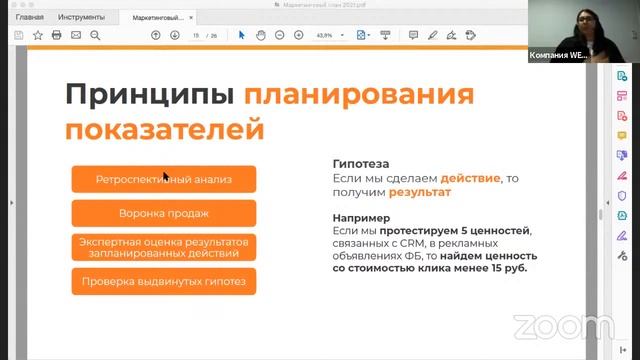The width and height of the screenshot is (640, 360).
Task: Click the stamp icon in the toolbar
Action: 471,35
